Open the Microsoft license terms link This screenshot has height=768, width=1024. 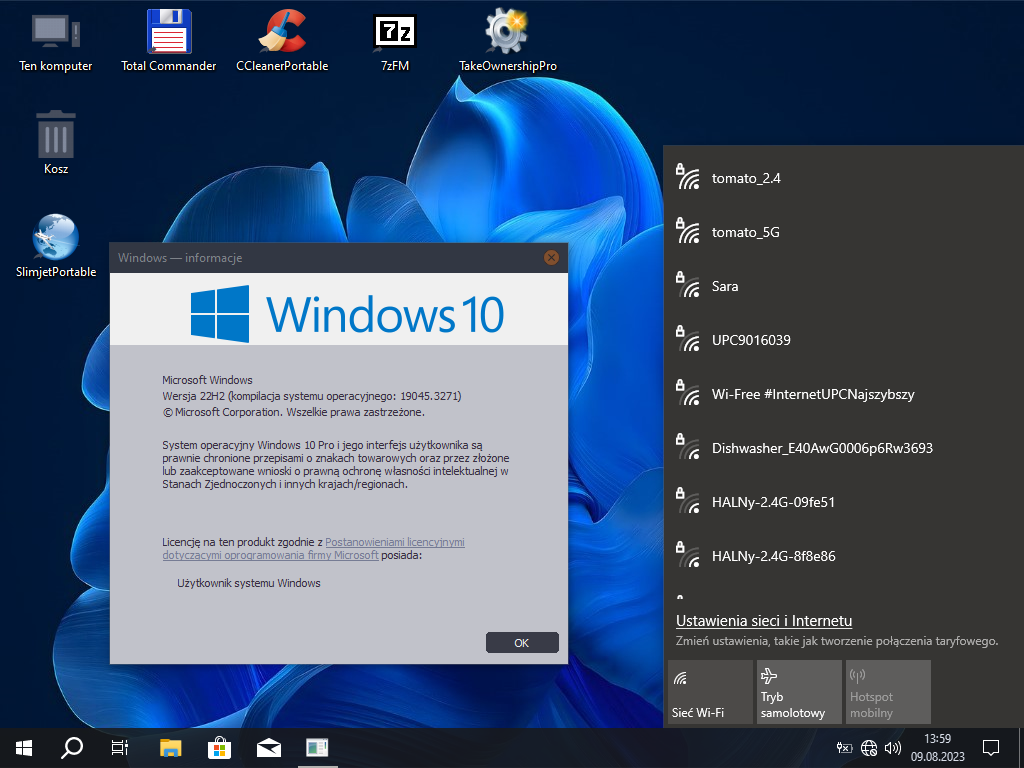(394, 543)
